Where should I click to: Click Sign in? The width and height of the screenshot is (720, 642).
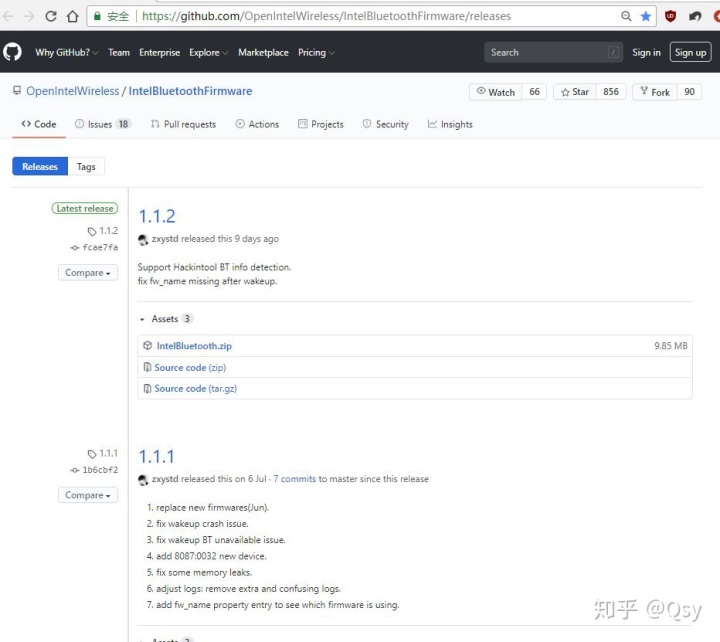coord(646,52)
